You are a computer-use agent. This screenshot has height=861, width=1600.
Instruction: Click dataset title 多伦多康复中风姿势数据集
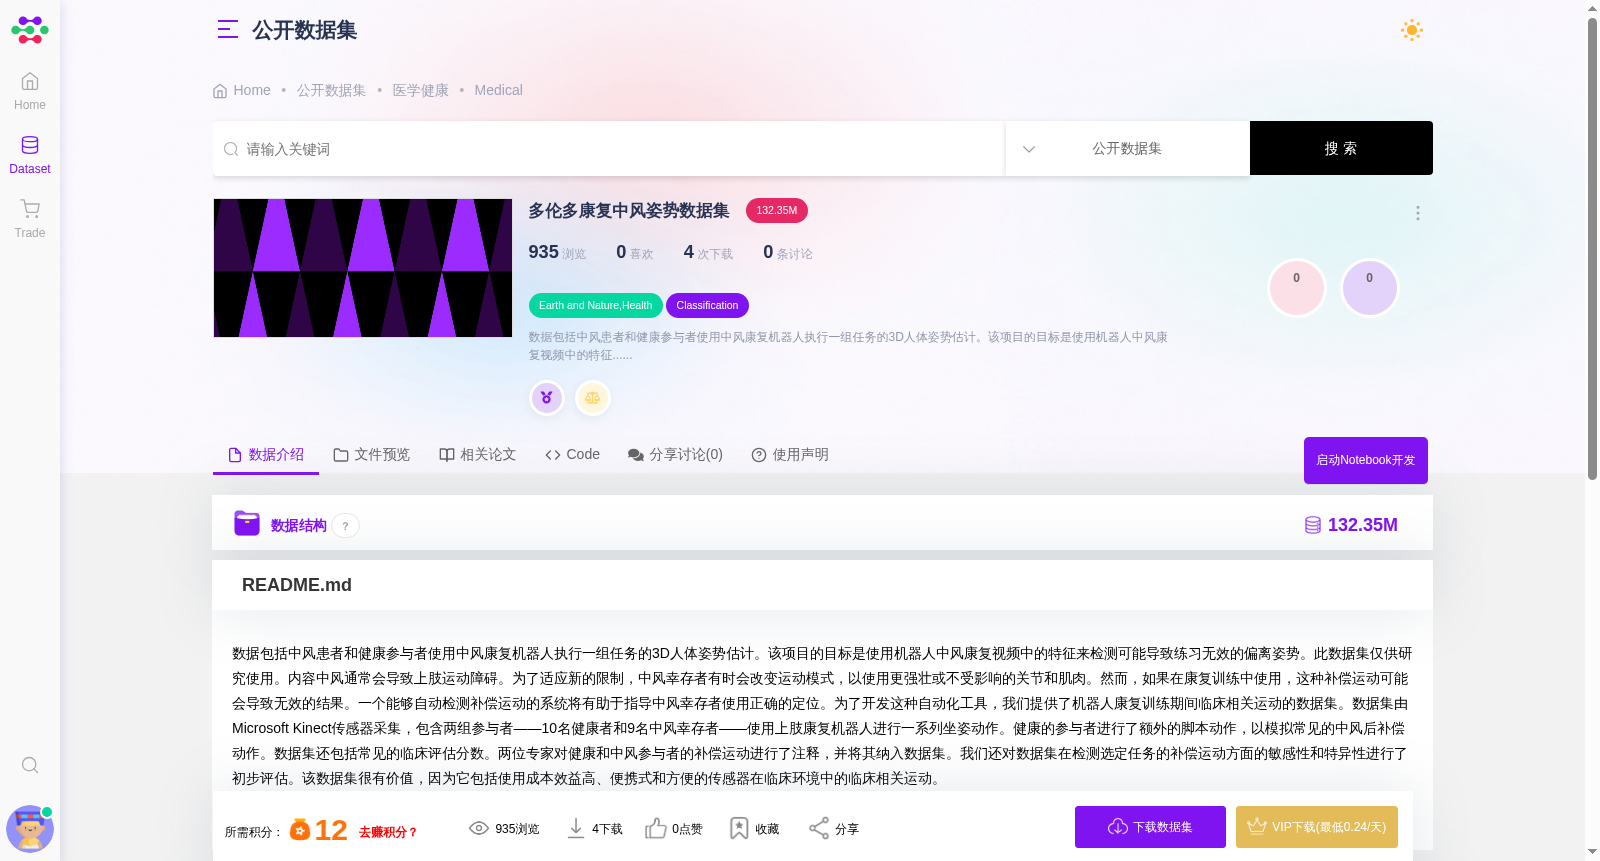click(629, 210)
